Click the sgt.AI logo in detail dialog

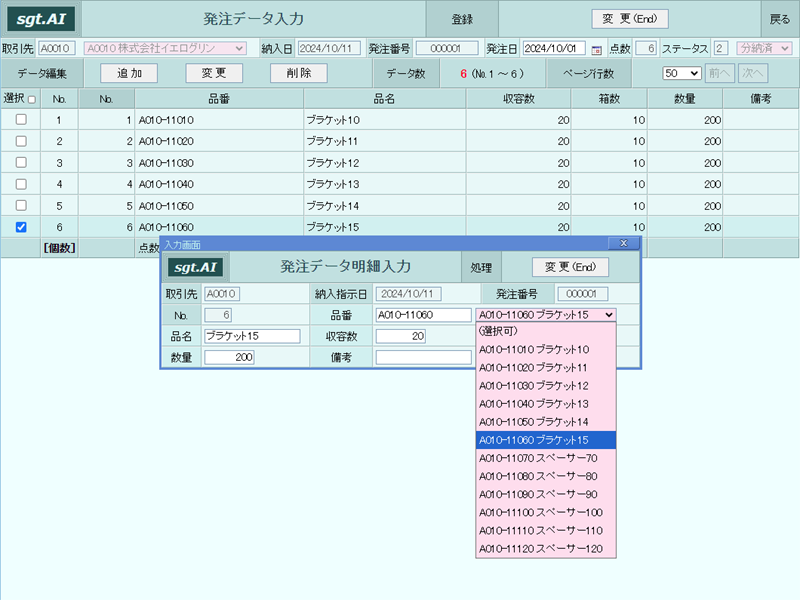click(x=195, y=267)
